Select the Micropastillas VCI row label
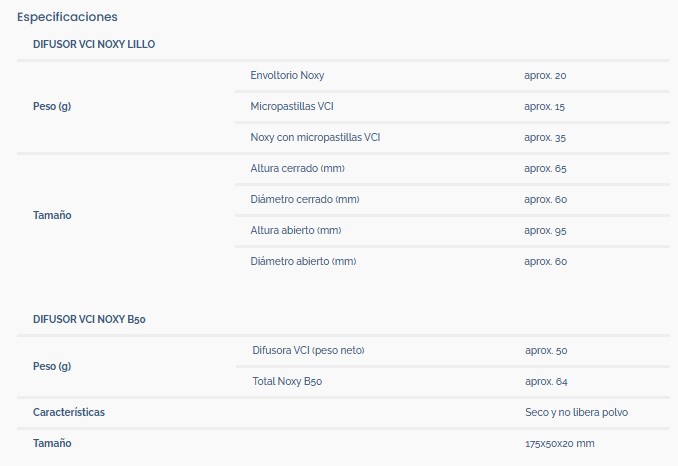The height and width of the screenshot is (466, 678). tap(292, 106)
